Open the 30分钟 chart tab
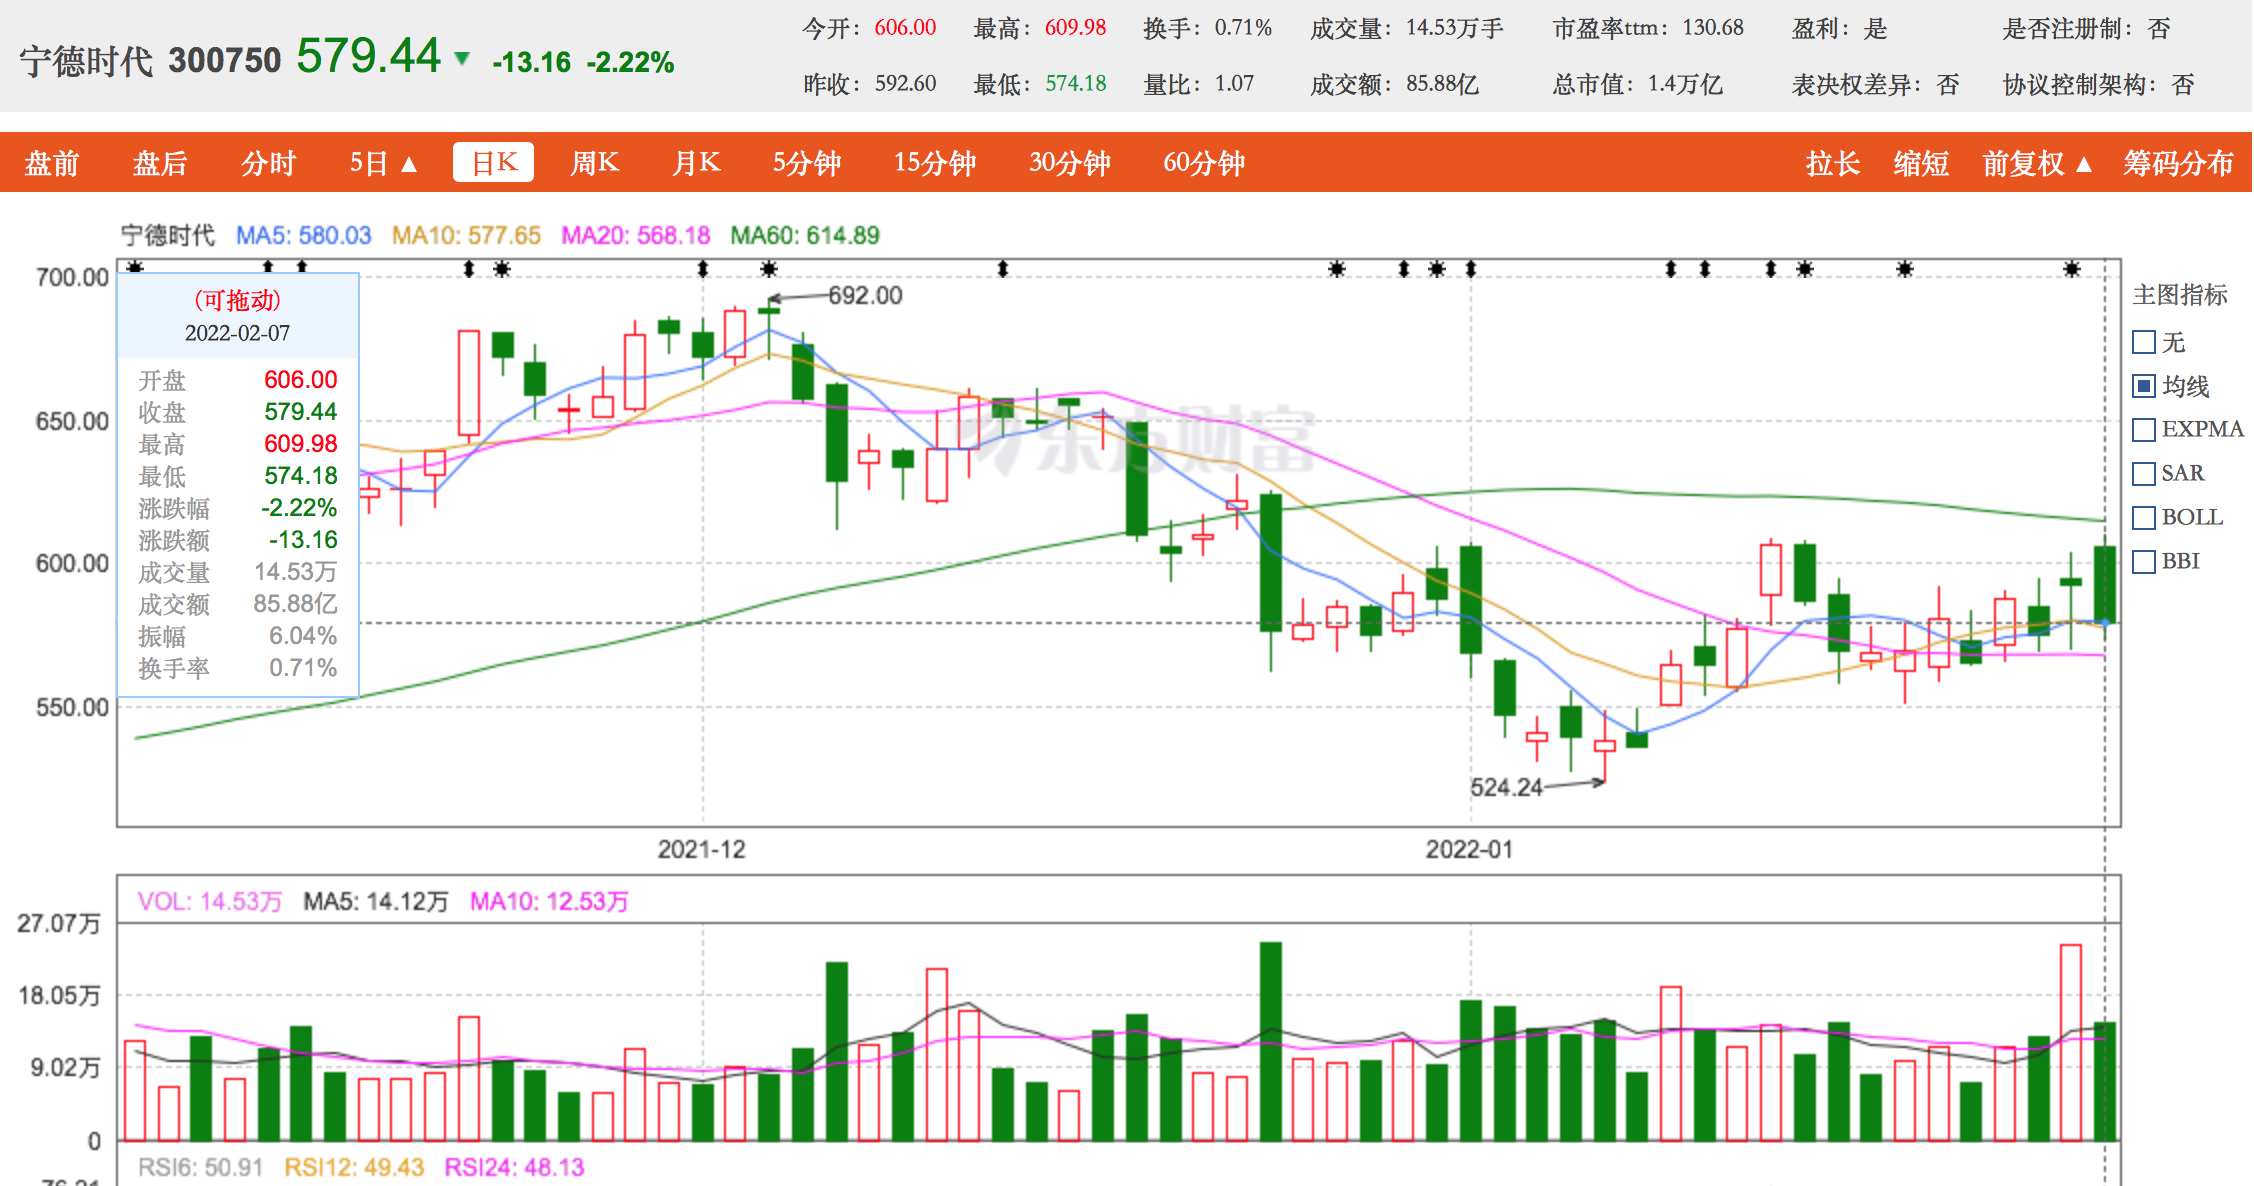2254x1186 pixels. [1070, 163]
